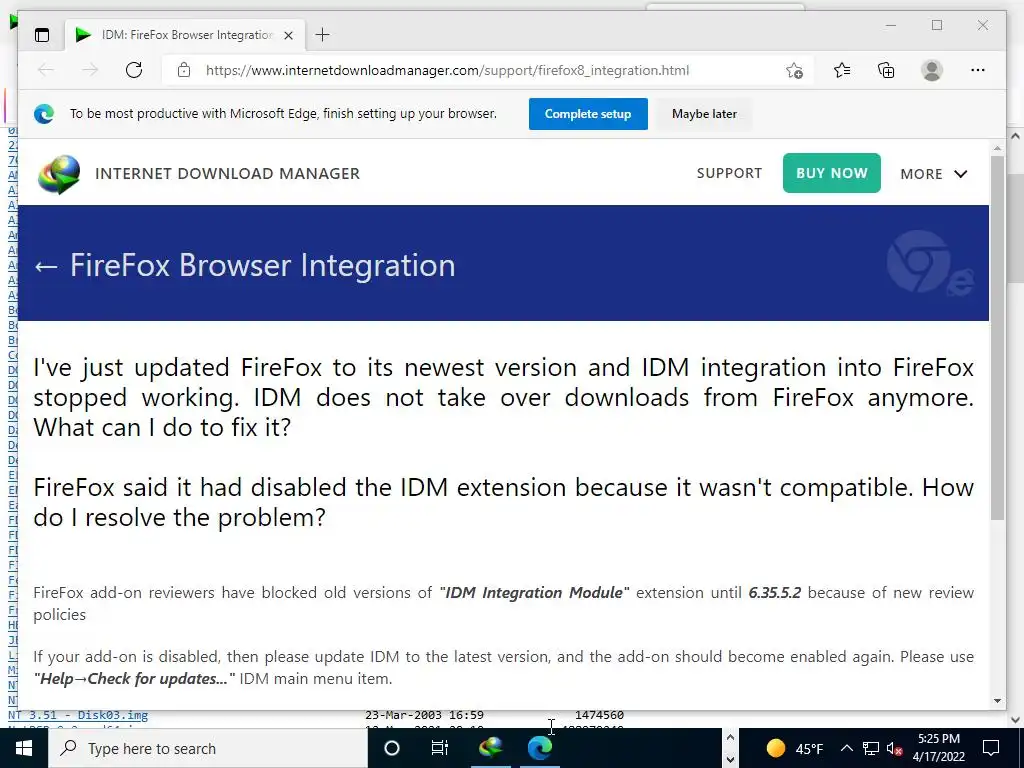Click the page scrollbar up arrow
1024x768 pixels.
pyautogui.click(x=997, y=148)
